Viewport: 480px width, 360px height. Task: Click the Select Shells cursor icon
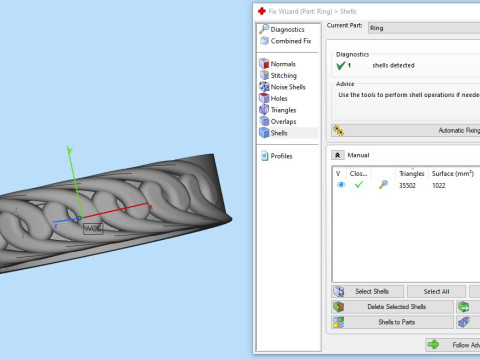339,291
